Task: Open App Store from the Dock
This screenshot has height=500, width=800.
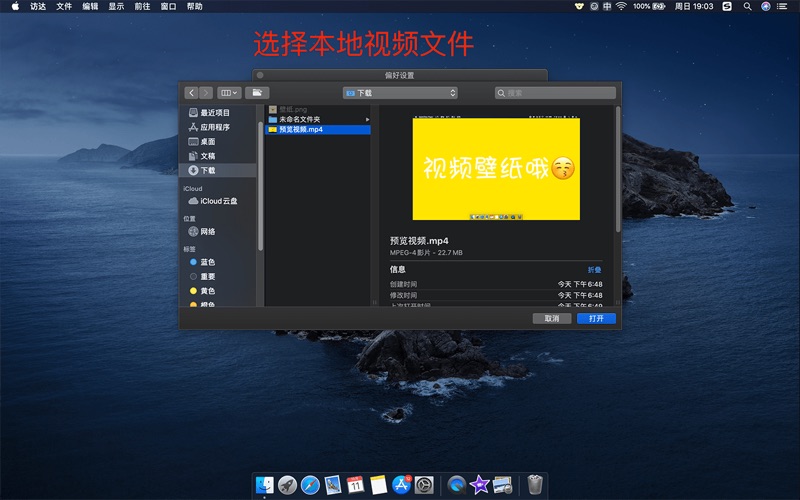Action: [402, 485]
